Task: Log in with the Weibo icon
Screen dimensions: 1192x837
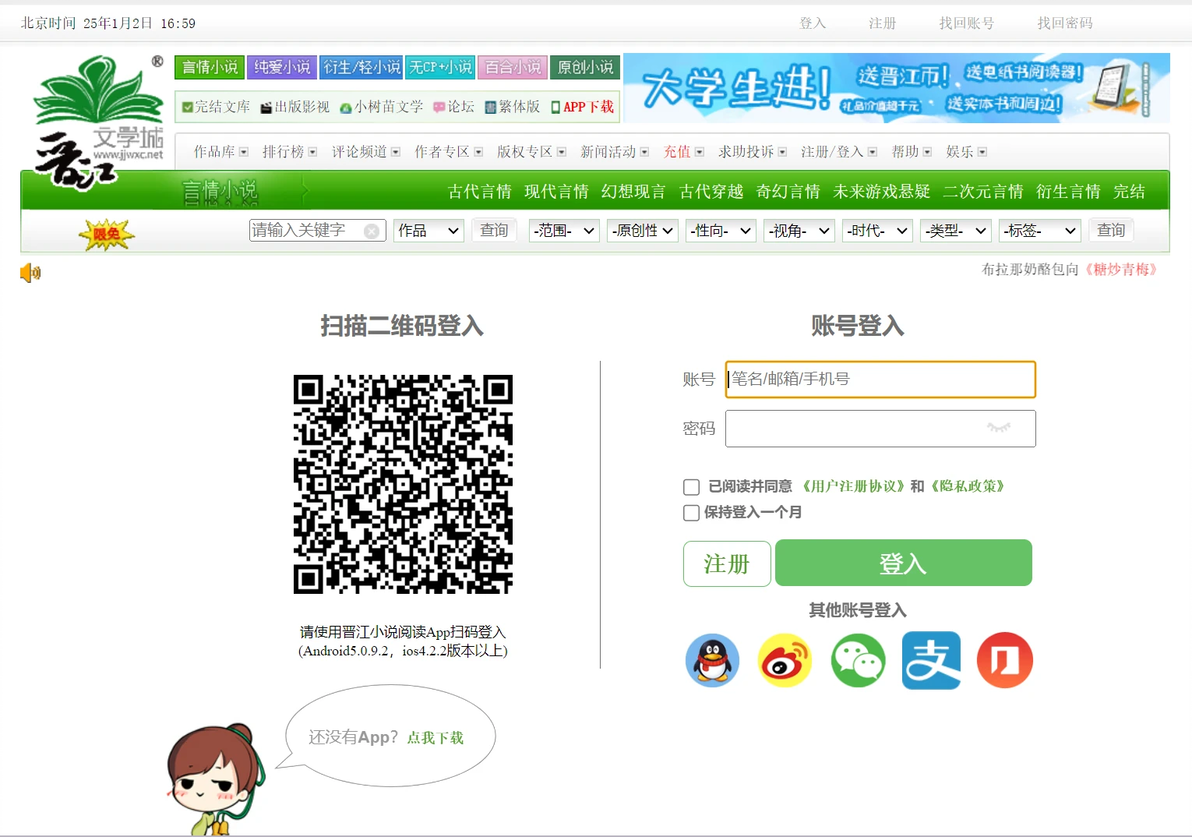Action: (x=785, y=660)
